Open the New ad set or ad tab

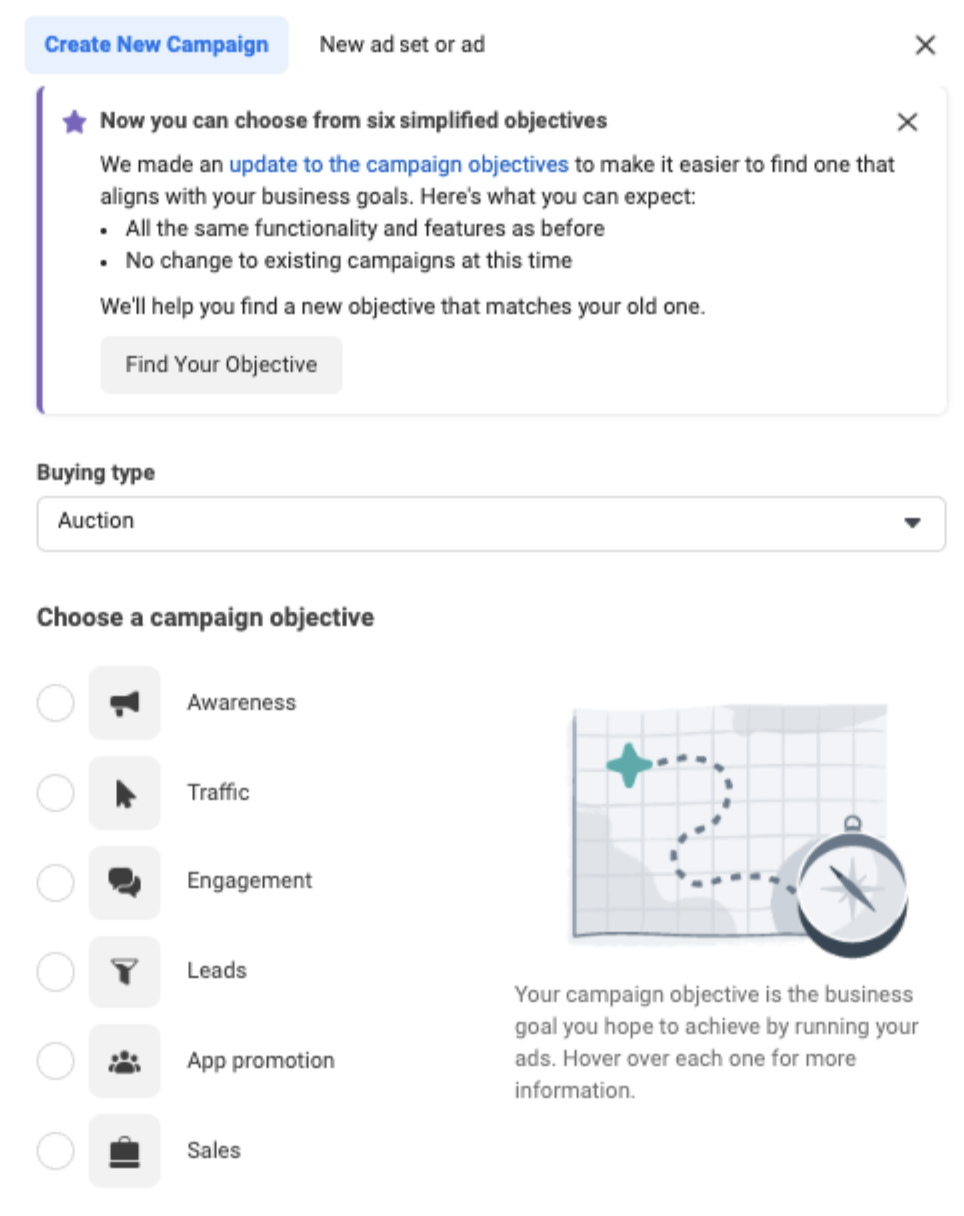401,44
